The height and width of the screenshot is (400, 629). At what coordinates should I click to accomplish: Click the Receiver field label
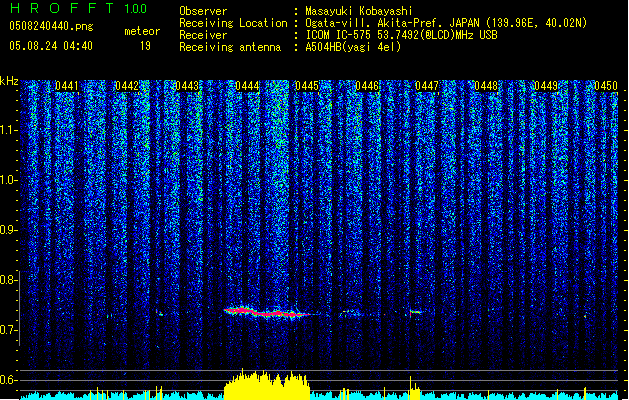[x=203, y=35]
